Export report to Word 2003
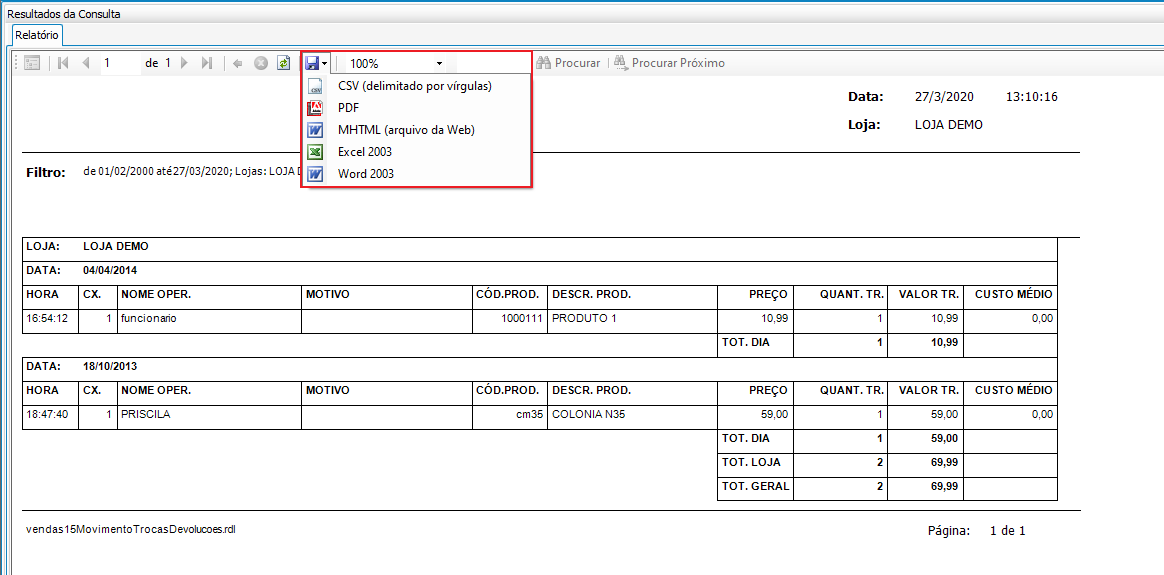The width and height of the screenshot is (1164, 575). [366, 174]
